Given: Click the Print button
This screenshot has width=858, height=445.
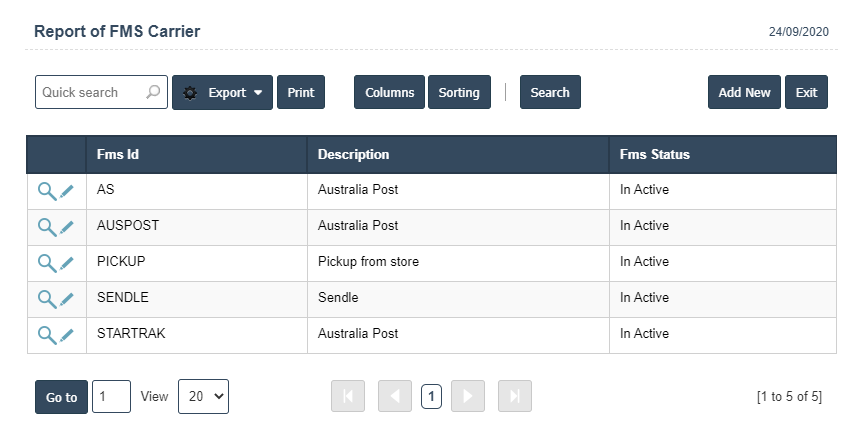Looking at the screenshot, I should click(x=300, y=92).
